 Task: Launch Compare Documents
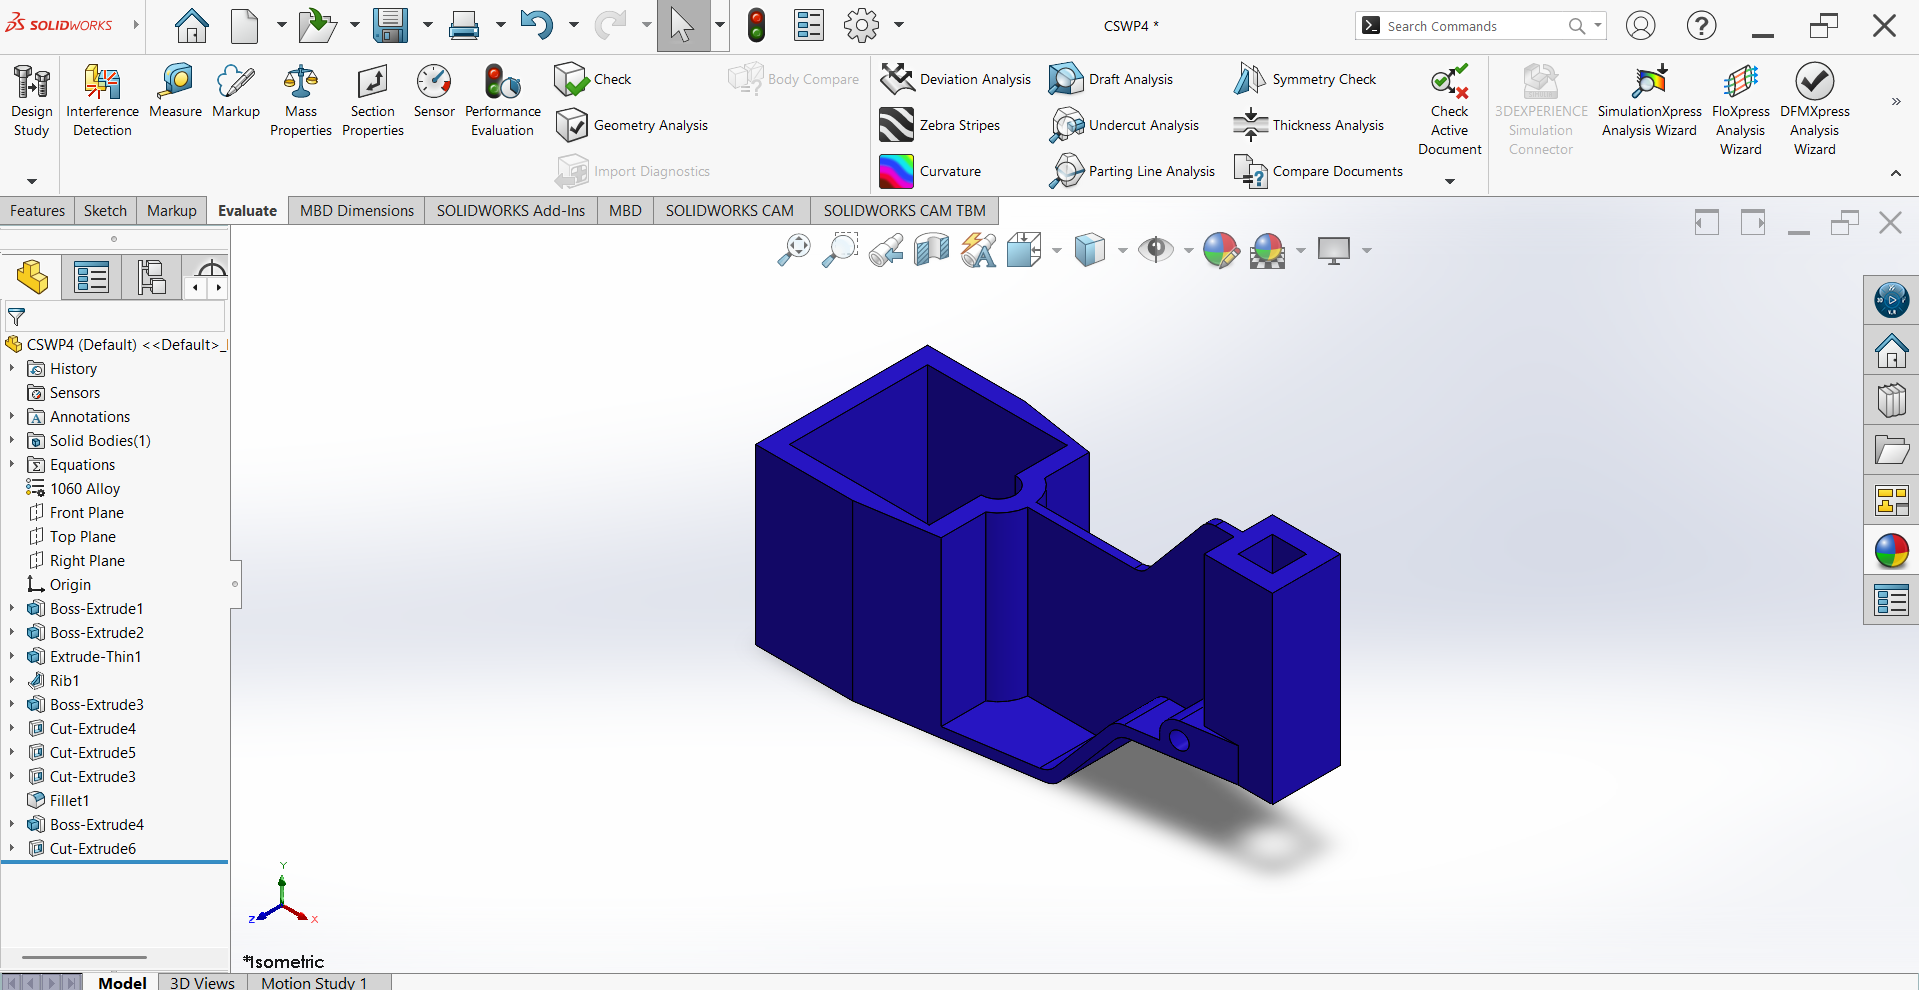[x=1318, y=171]
